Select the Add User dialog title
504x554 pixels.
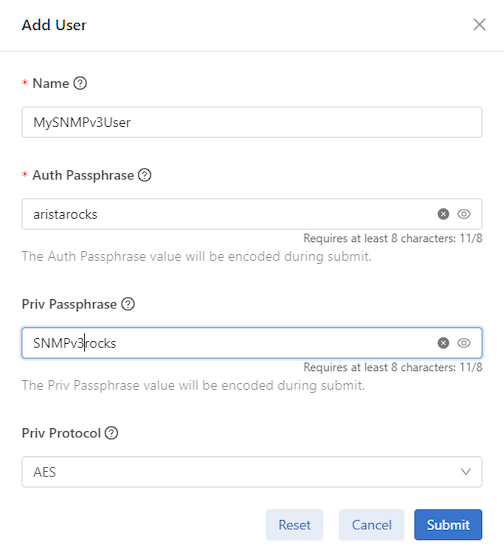(x=54, y=25)
